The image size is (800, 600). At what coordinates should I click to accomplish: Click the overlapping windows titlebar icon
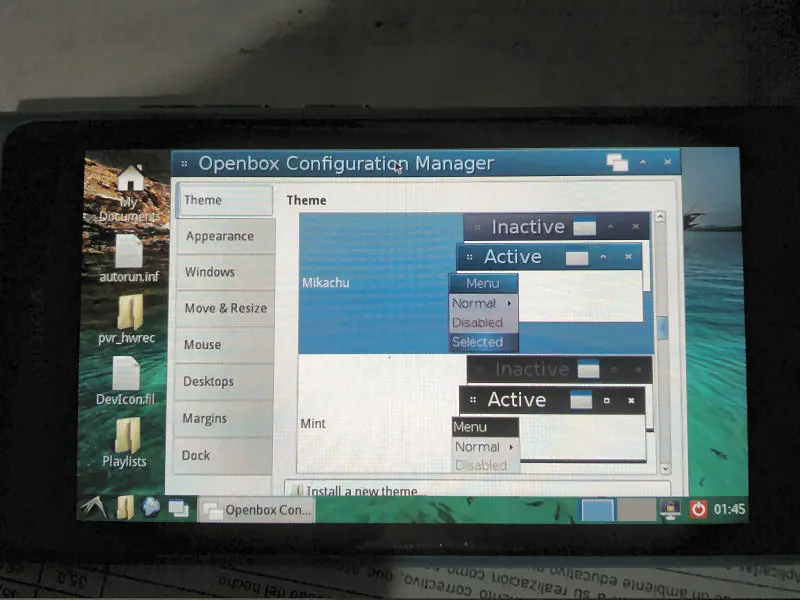(617, 162)
